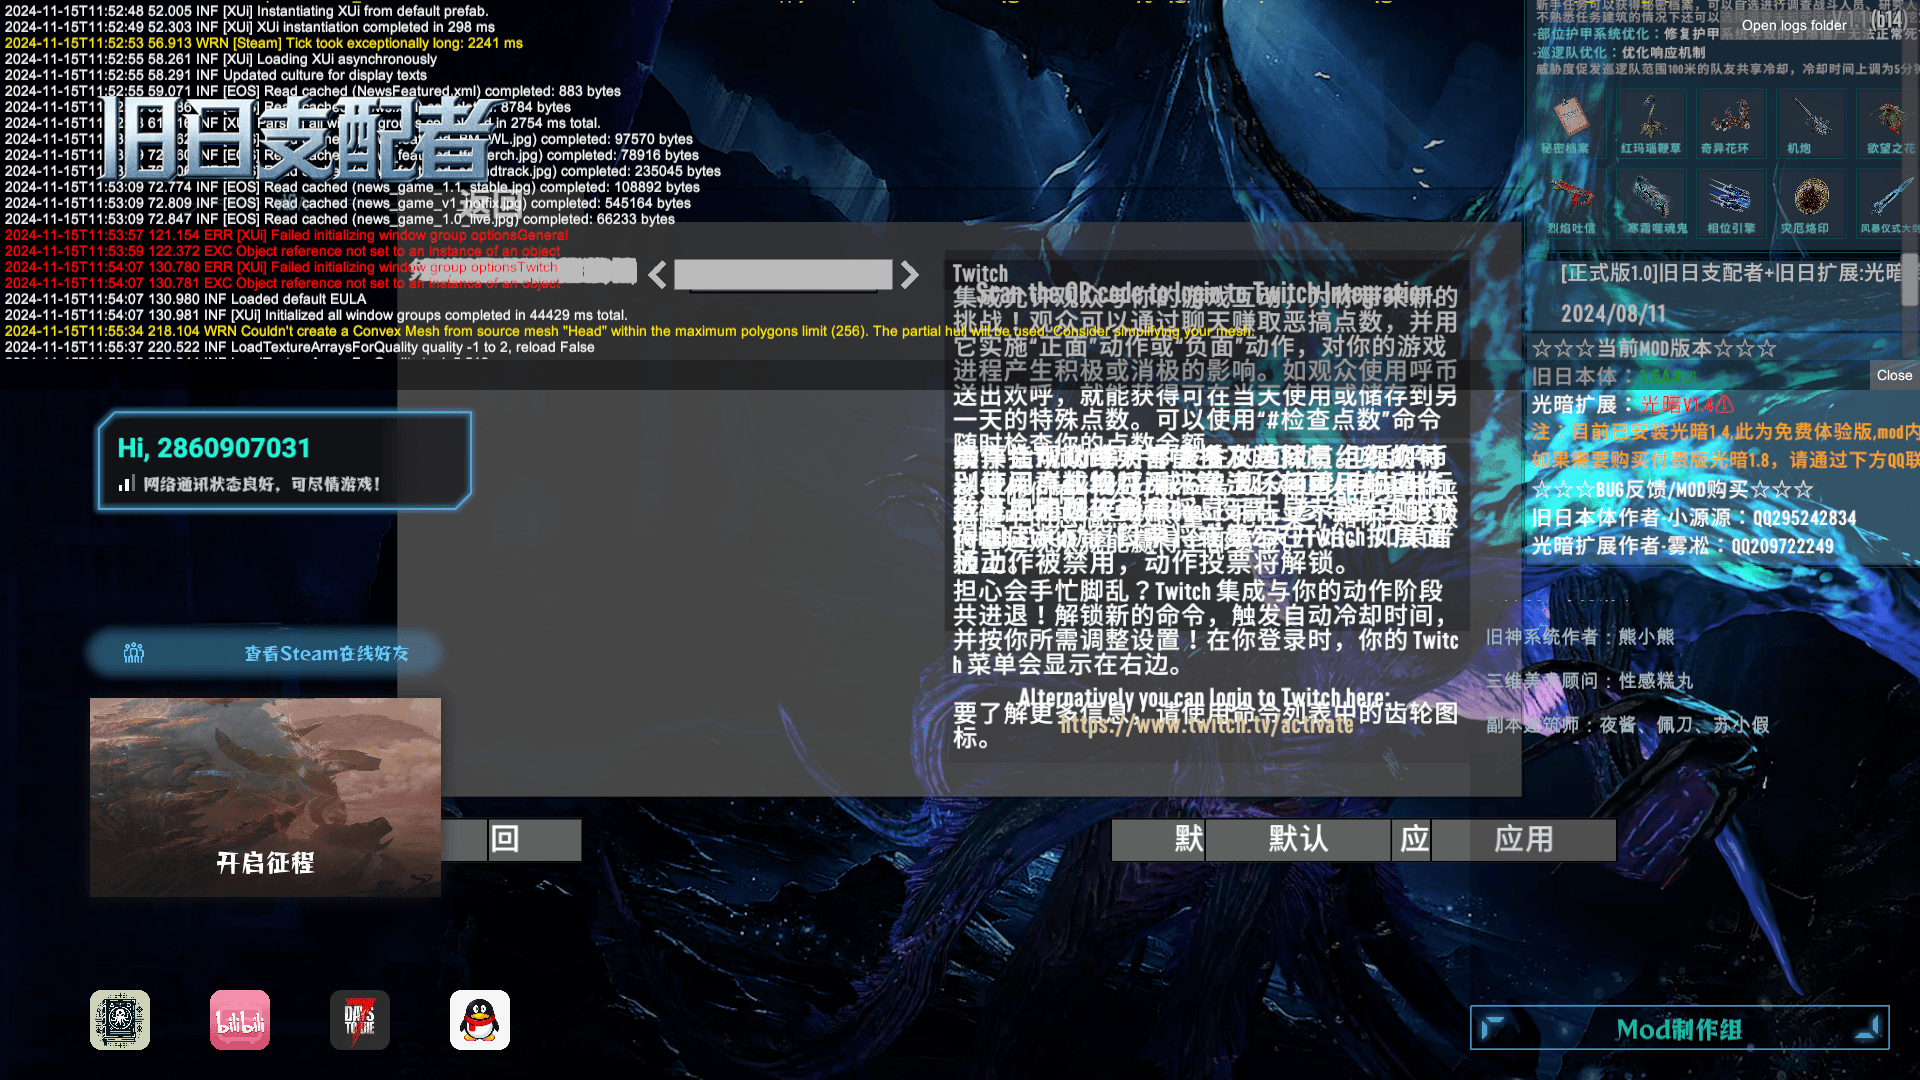Select the 奇异花环 wreath item icon
This screenshot has height=1080, width=1920.
tap(1730, 117)
